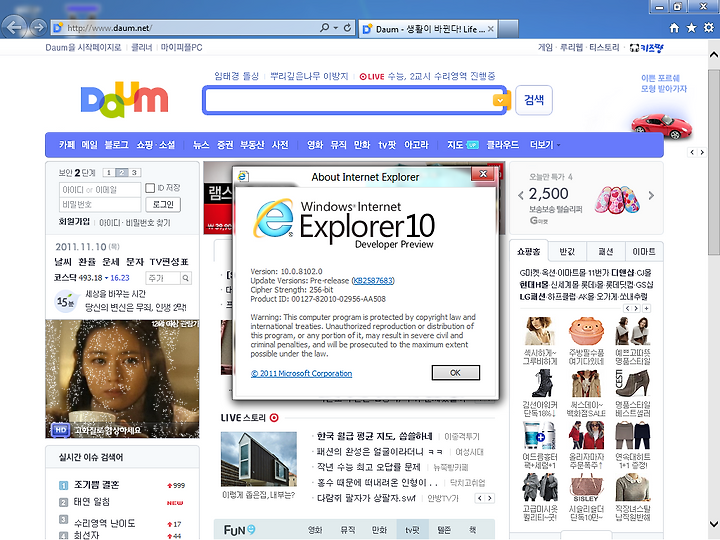Open the red sports car banner ad
This screenshot has height=540, width=720.
tap(661, 125)
